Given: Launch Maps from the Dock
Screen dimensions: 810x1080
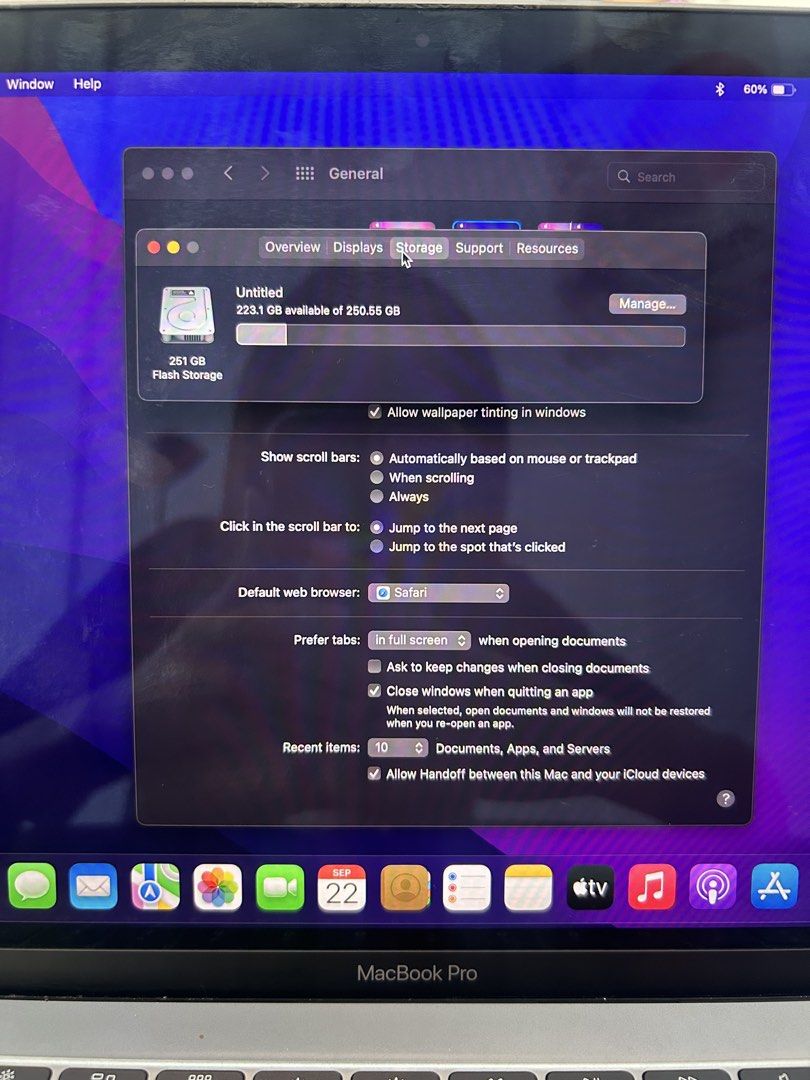Looking at the screenshot, I should [155, 886].
